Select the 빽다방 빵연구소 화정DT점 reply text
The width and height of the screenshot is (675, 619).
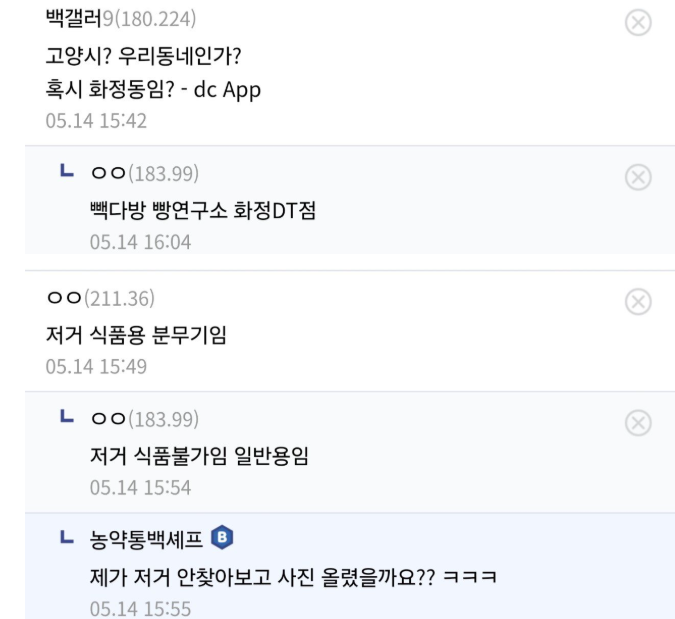[203, 211]
